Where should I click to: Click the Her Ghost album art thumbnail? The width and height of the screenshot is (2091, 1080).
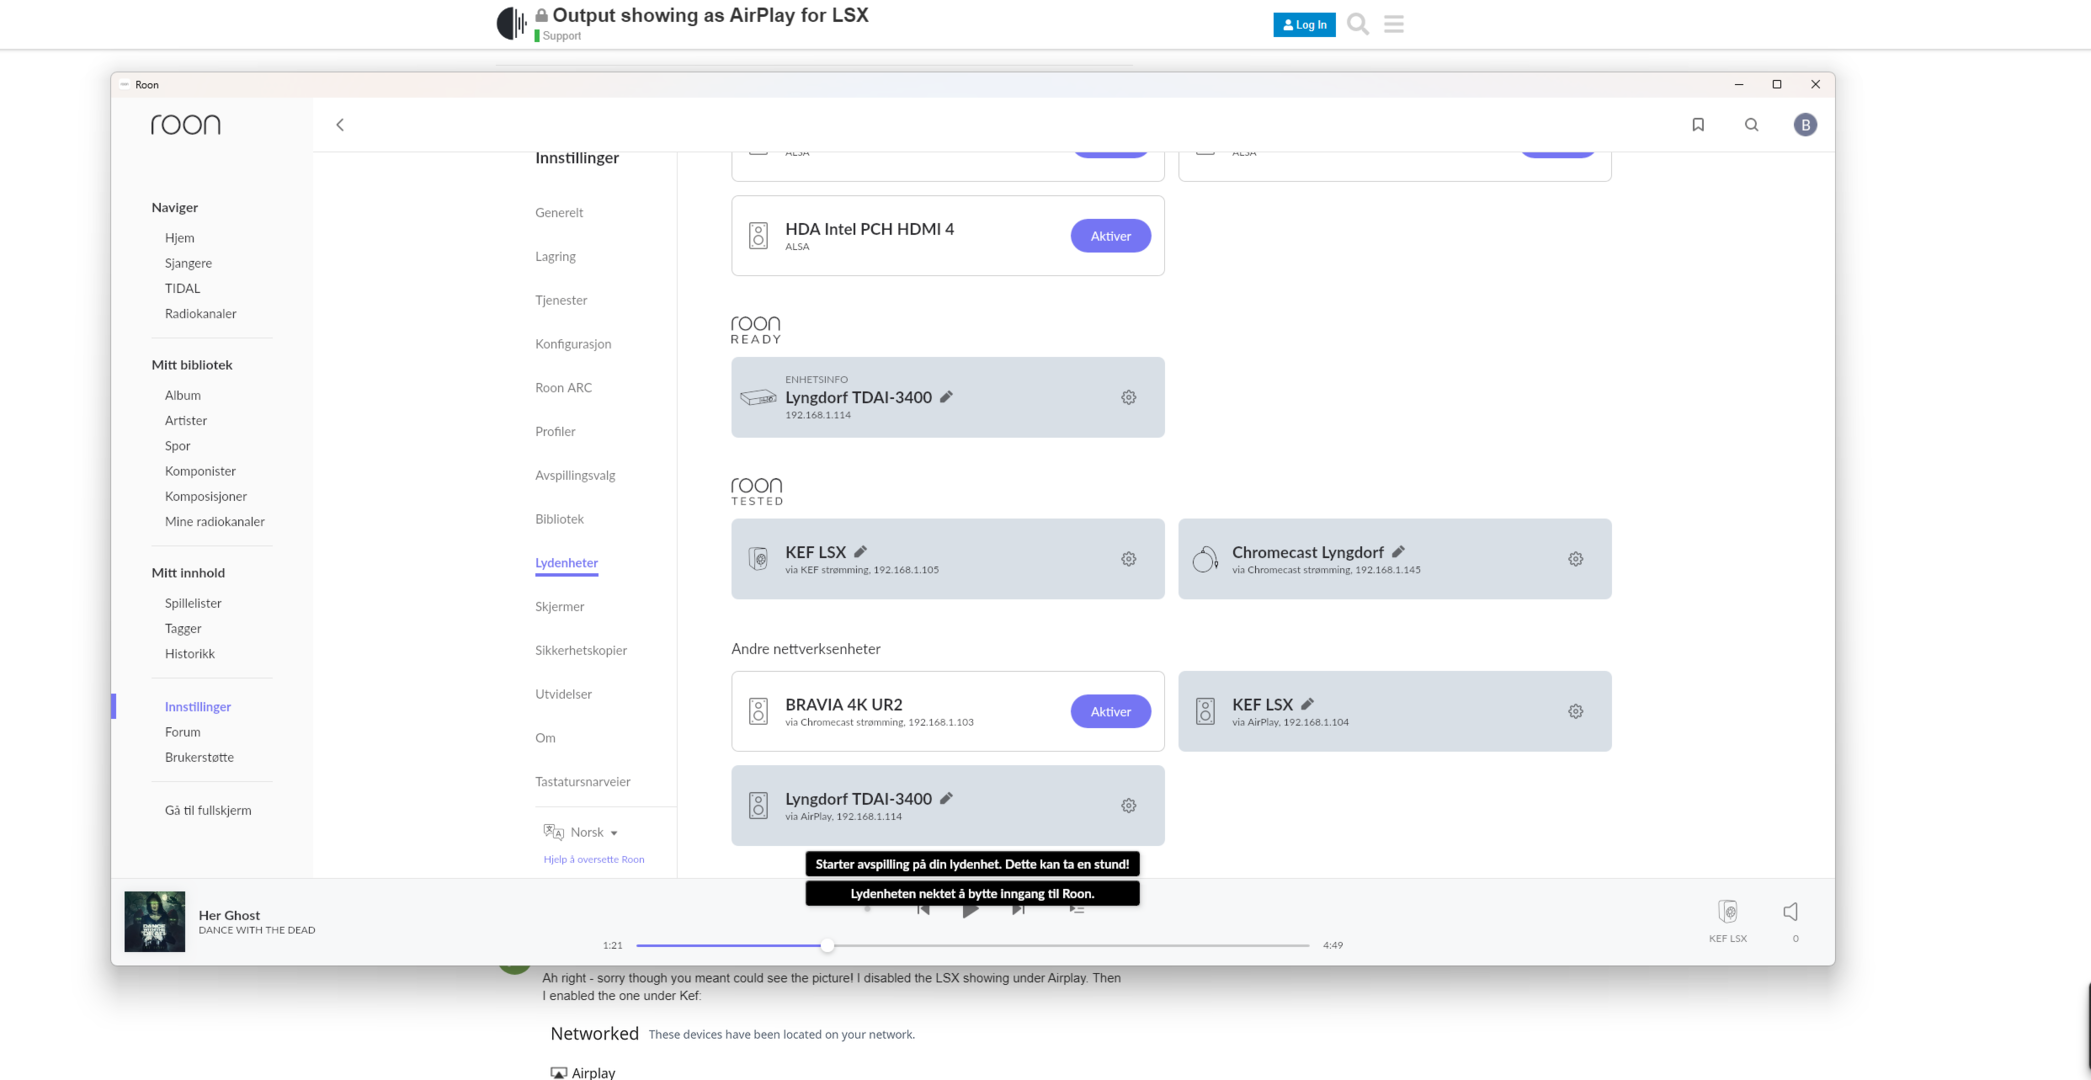point(154,921)
